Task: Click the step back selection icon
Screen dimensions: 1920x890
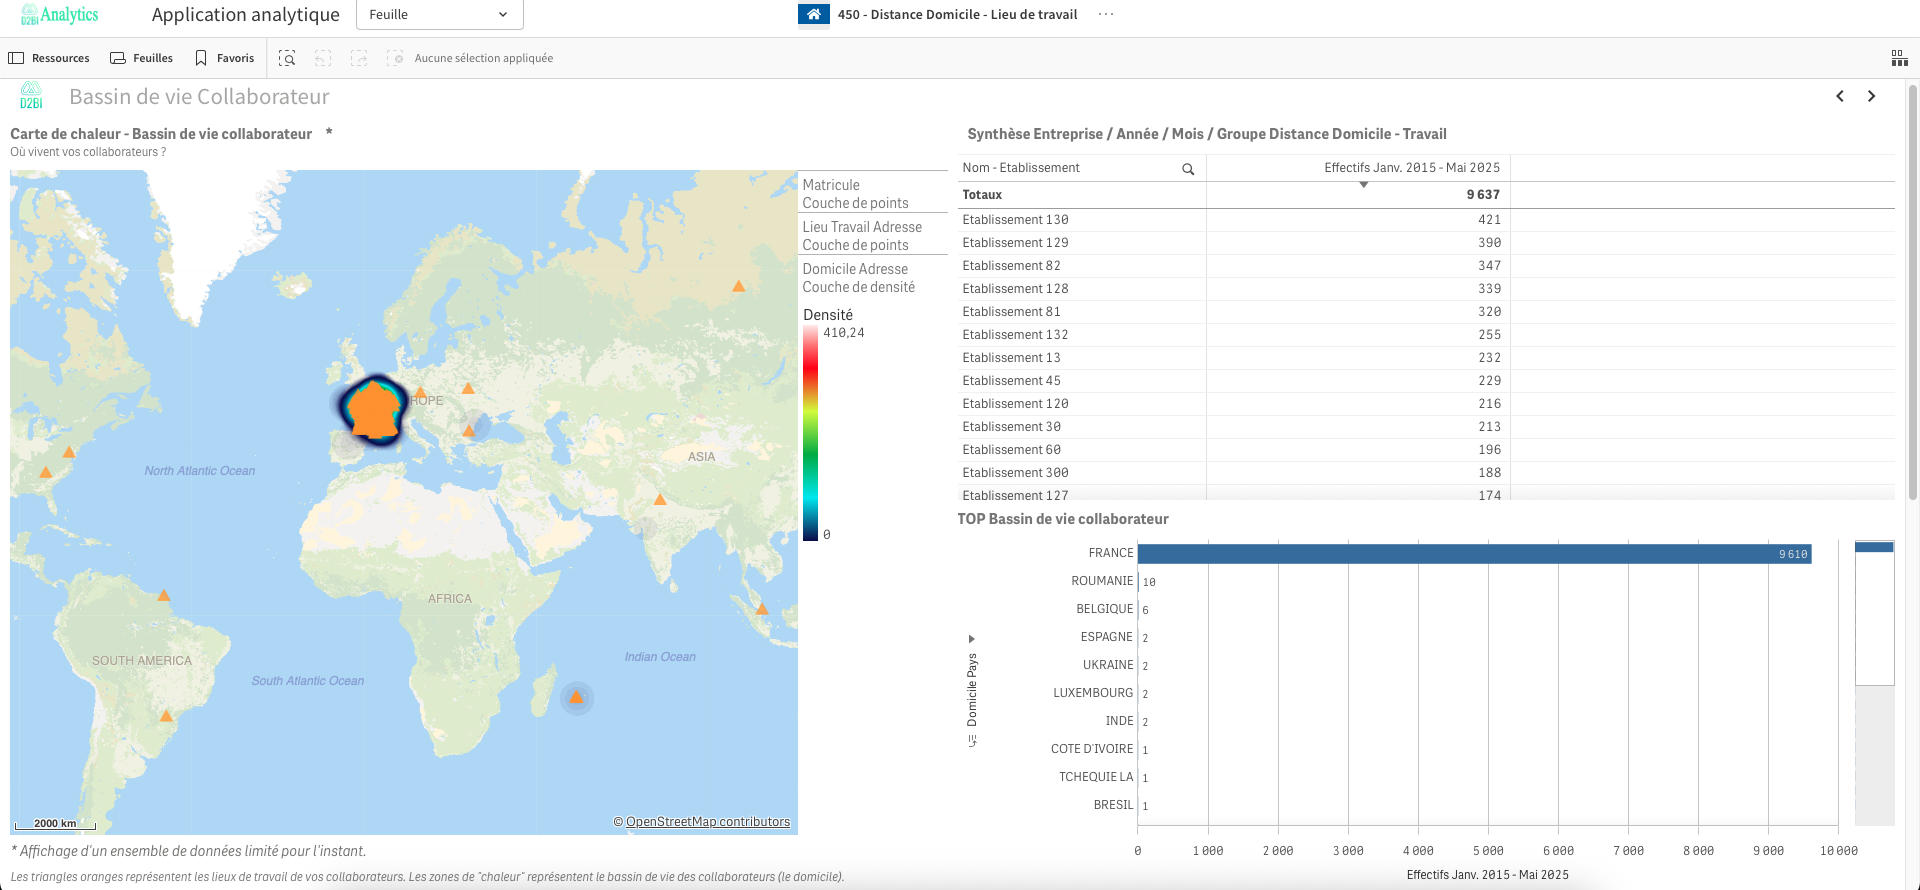Action: pos(323,58)
